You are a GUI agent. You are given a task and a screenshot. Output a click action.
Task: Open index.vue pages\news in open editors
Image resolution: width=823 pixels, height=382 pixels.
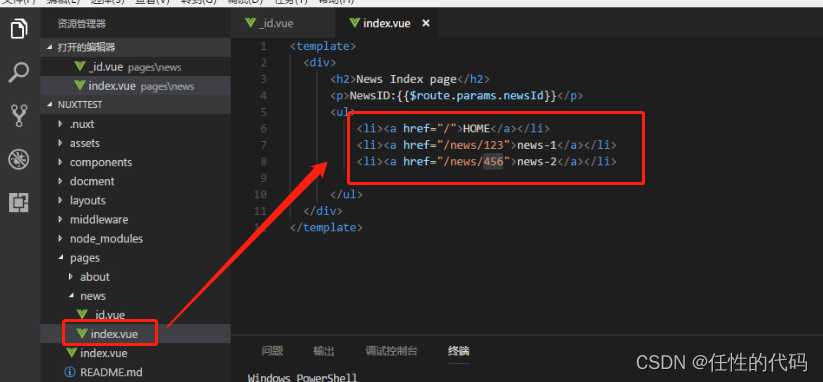click(135, 86)
